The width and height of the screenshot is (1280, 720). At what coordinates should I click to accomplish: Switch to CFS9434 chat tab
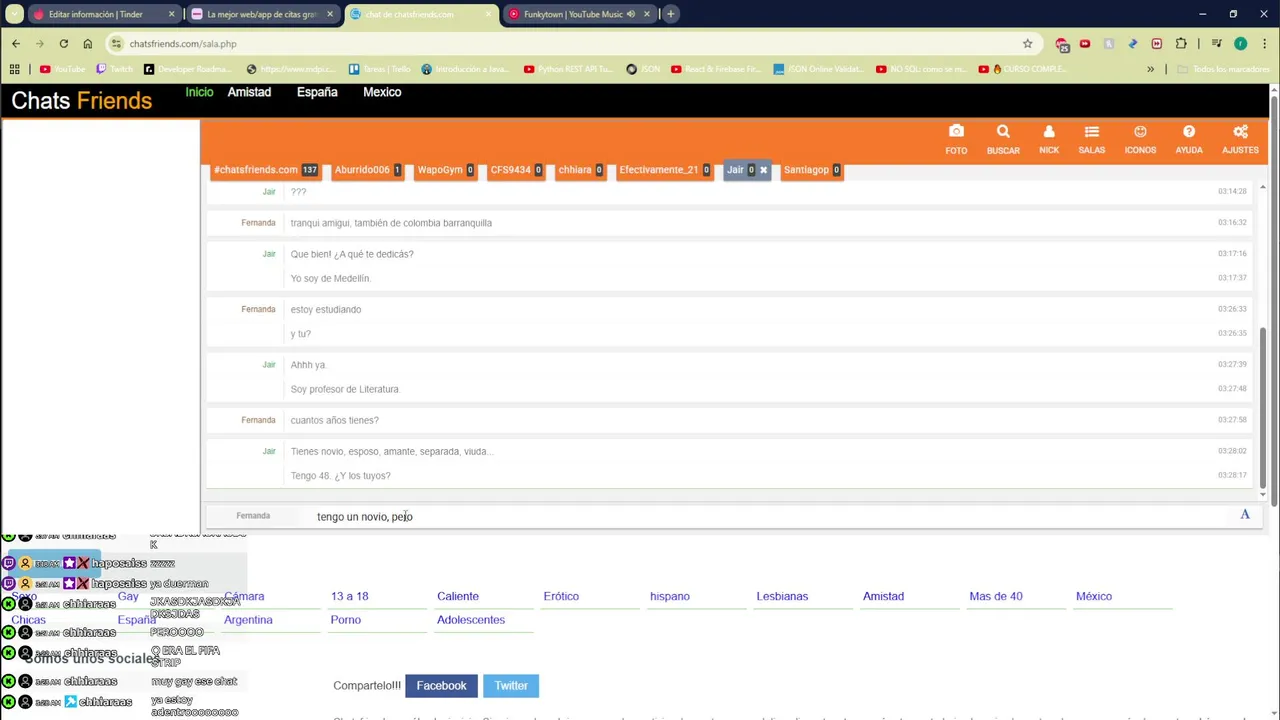point(516,170)
